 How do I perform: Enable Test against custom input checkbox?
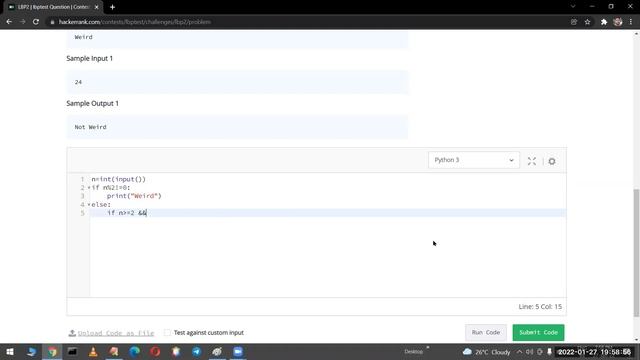pyautogui.click(x=167, y=332)
